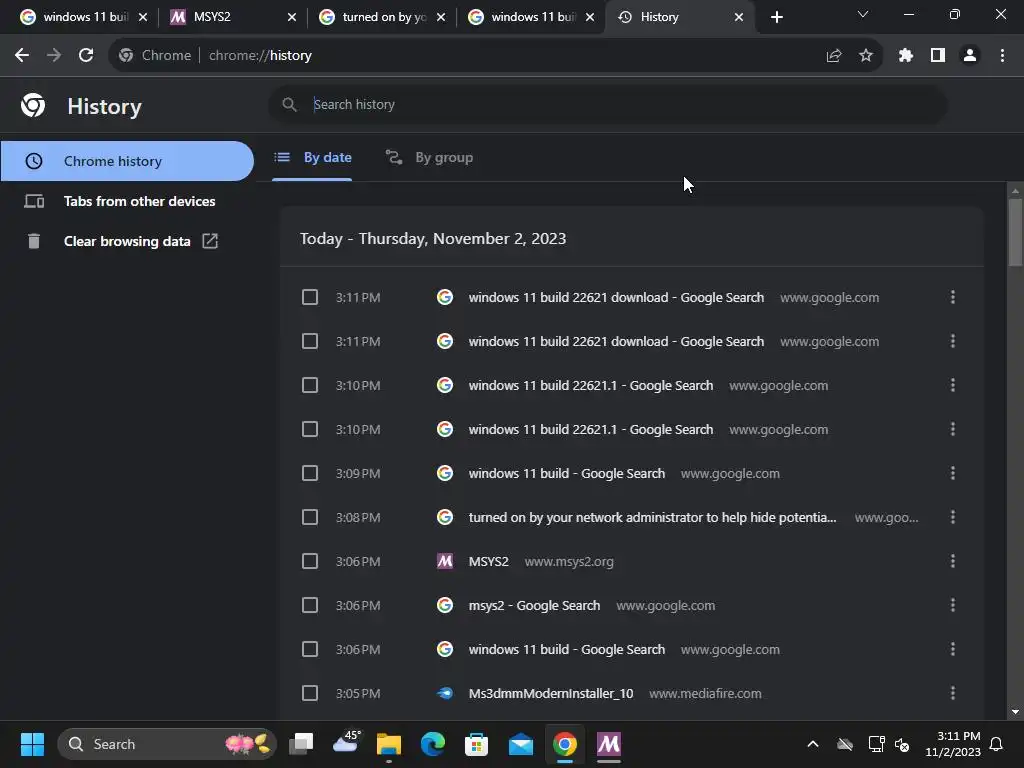Open Task View on taskbar
Screen dimensions: 1024x768
tap(301, 744)
